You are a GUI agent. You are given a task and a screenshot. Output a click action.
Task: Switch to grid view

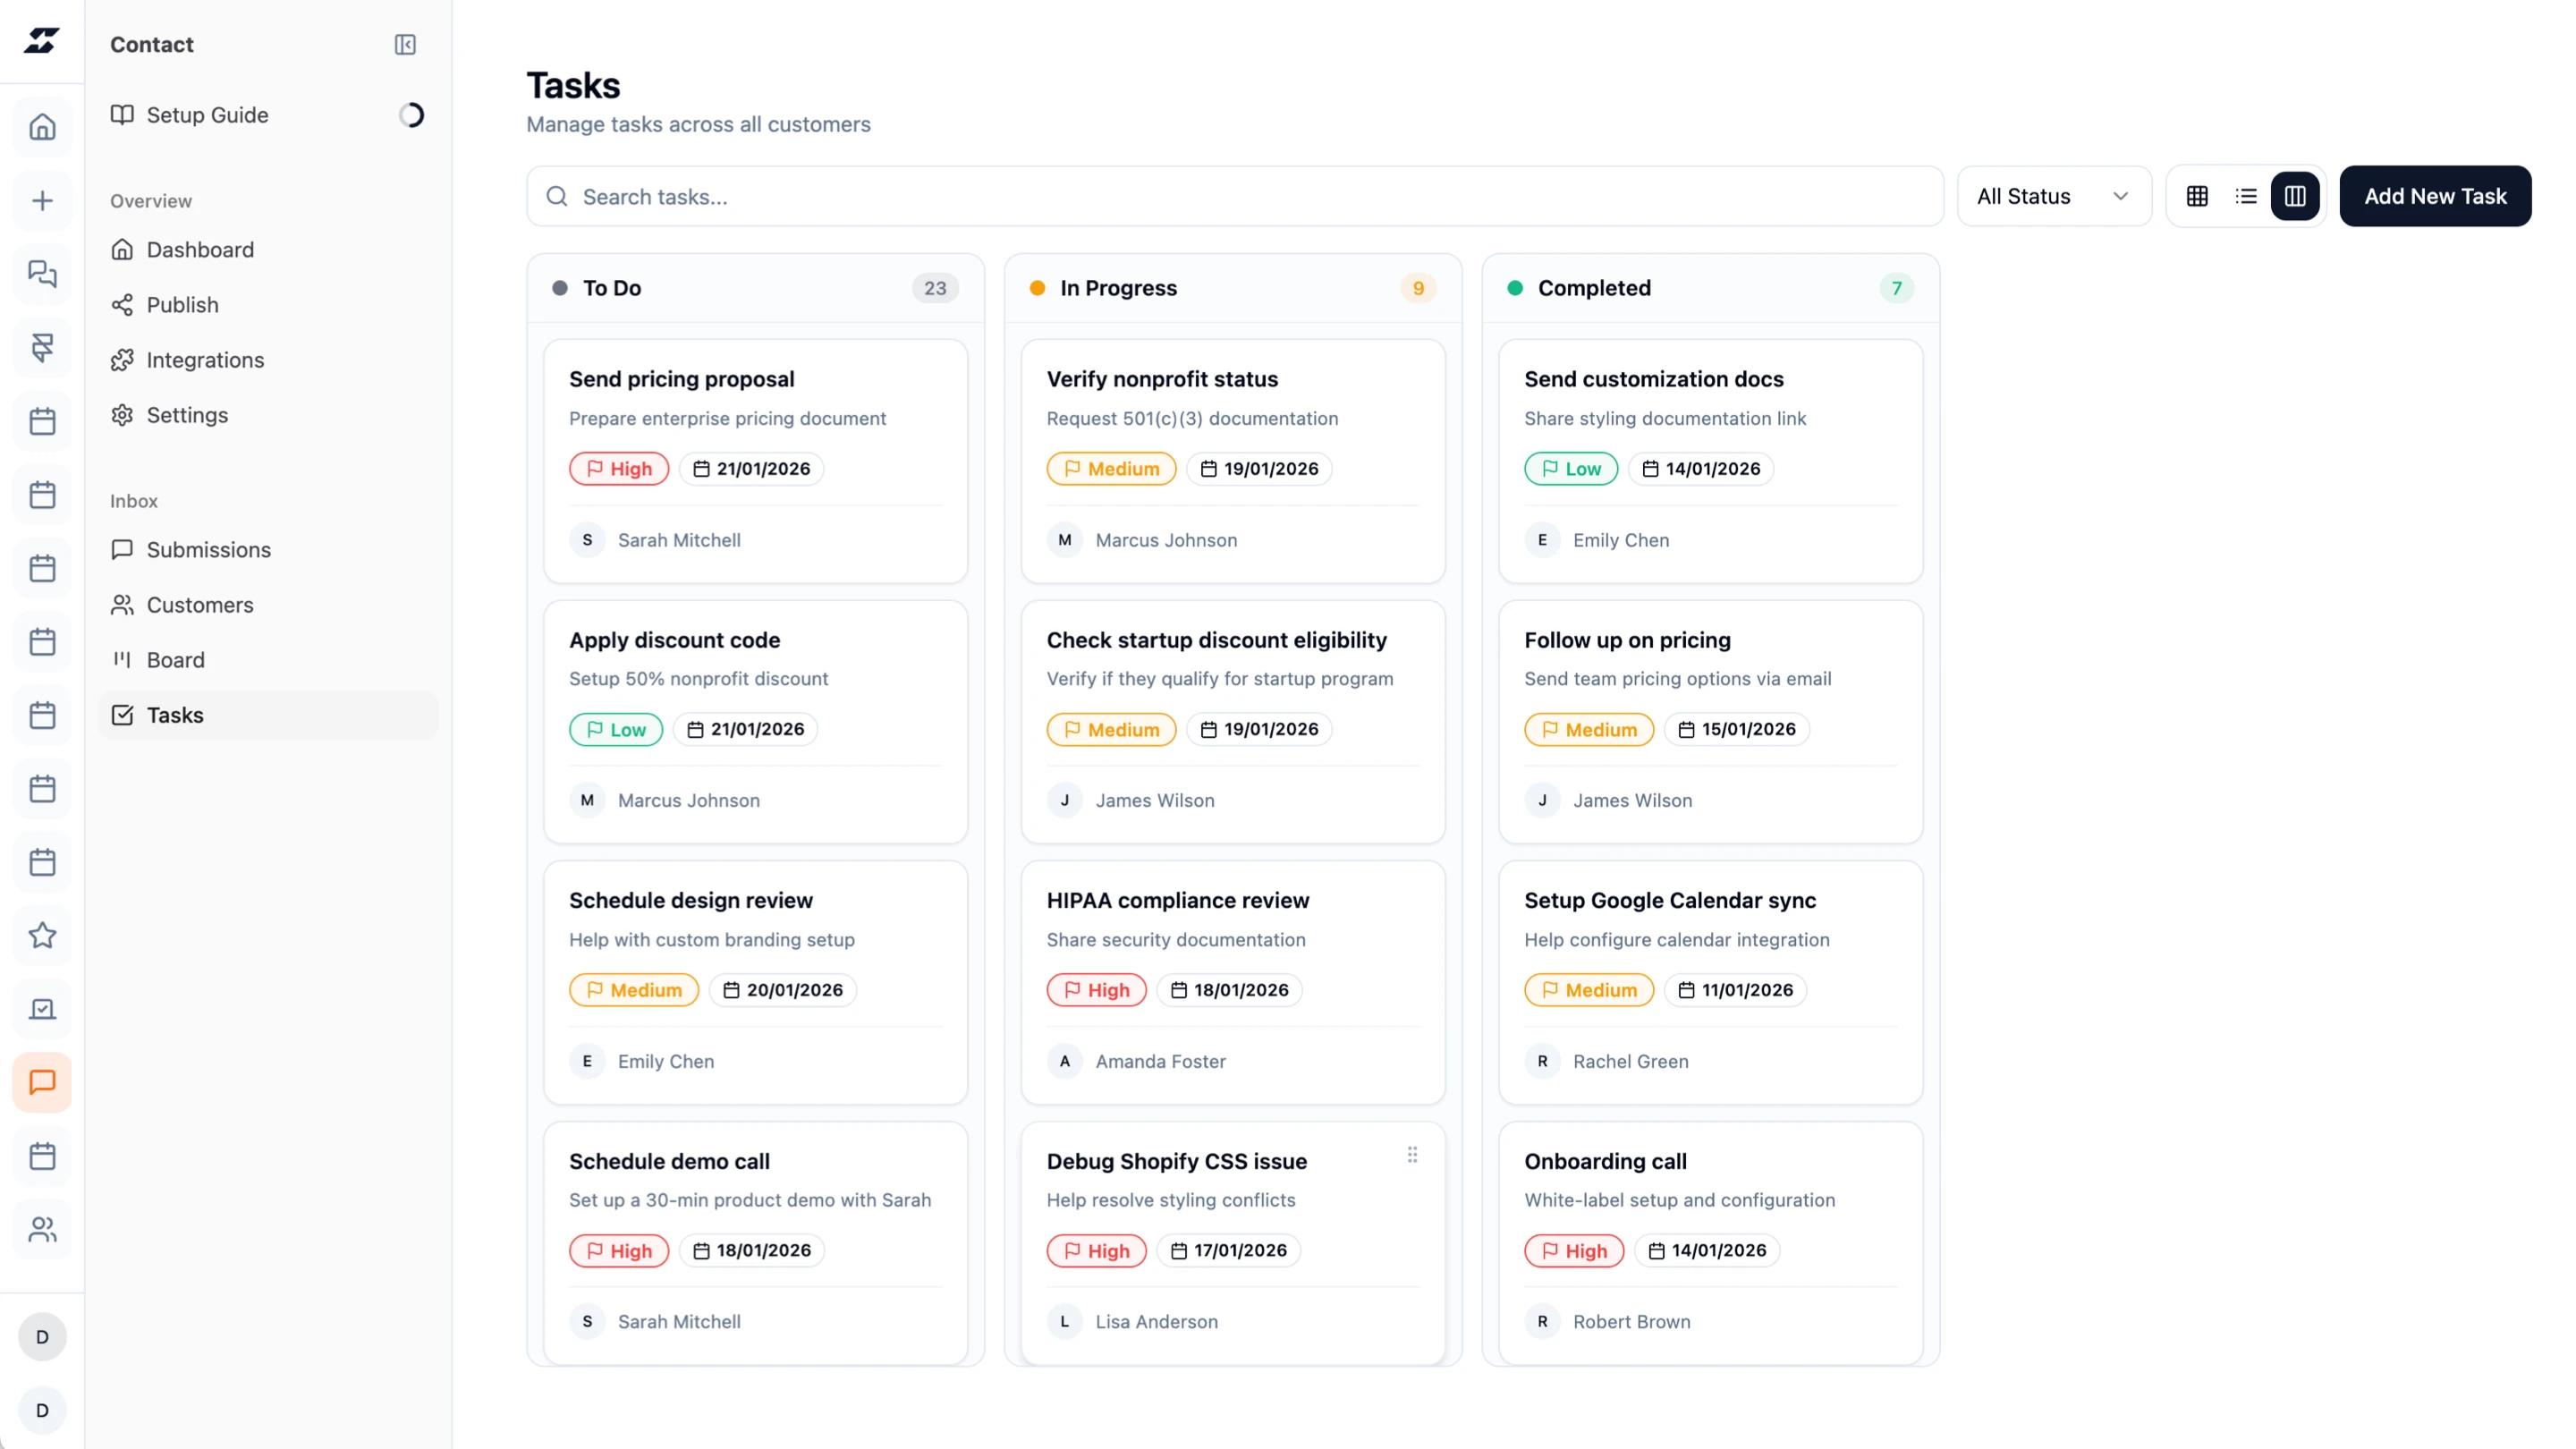[x=2197, y=196]
